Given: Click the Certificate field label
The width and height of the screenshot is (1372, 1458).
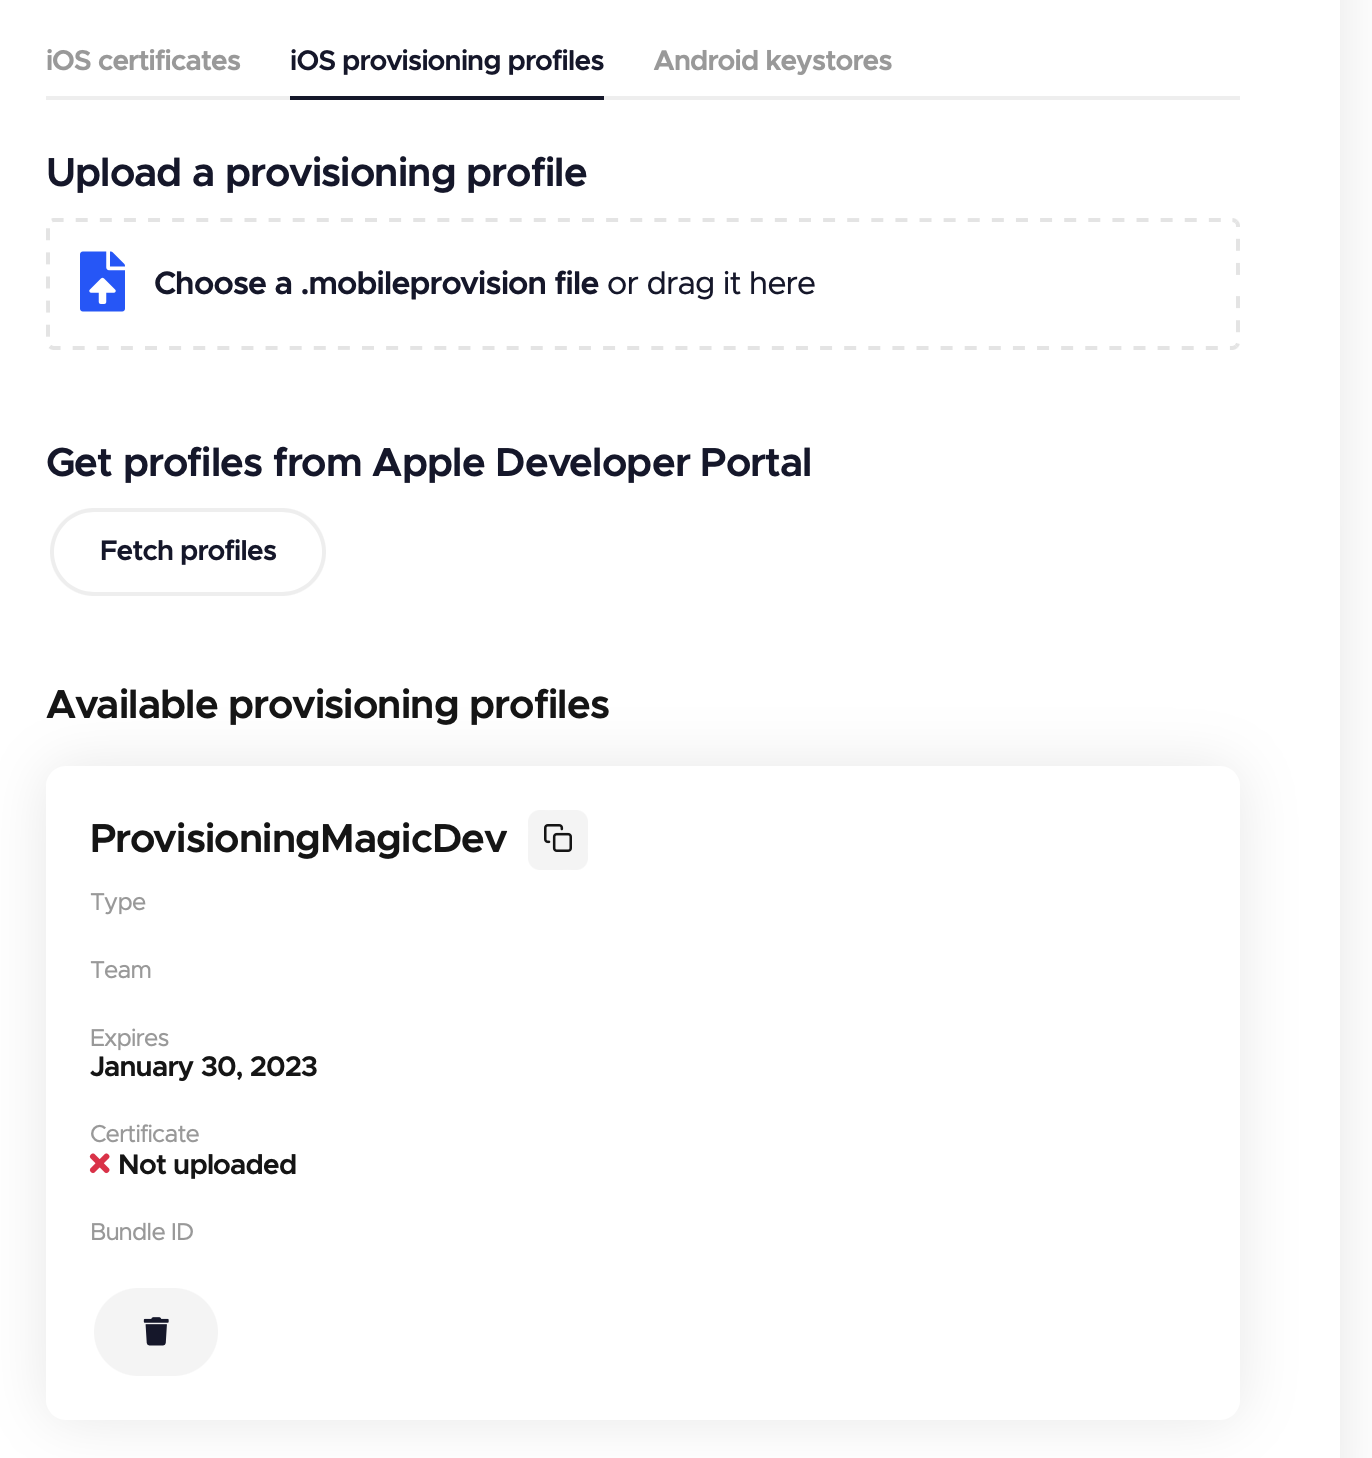Looking at the screenshot, I should [x=145, y=1134].
